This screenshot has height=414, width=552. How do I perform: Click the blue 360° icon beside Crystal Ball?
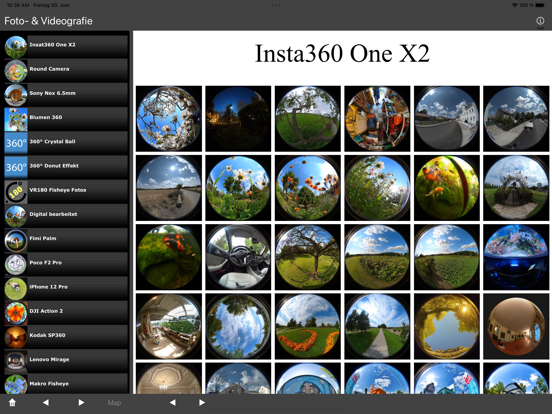pos(16,143)
